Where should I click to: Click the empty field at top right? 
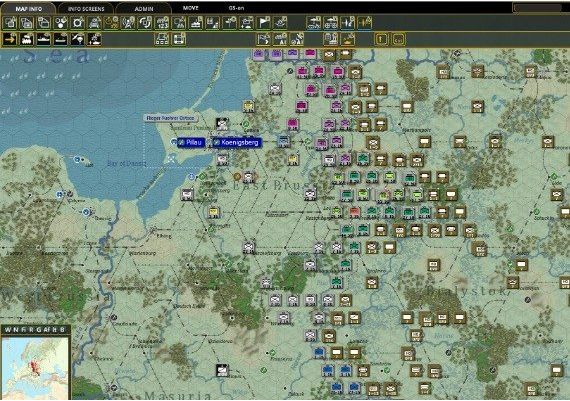point(538,8)
